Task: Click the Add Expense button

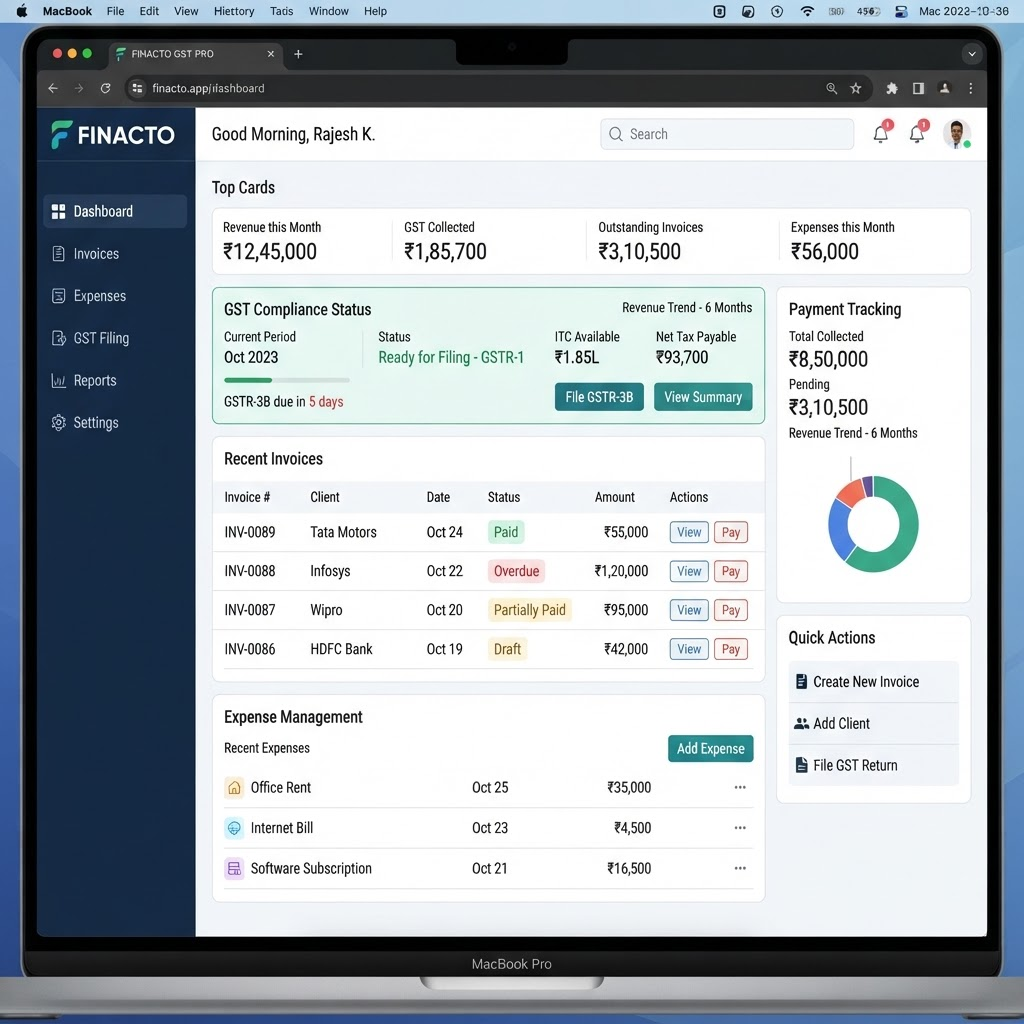Action: point(711,748)
